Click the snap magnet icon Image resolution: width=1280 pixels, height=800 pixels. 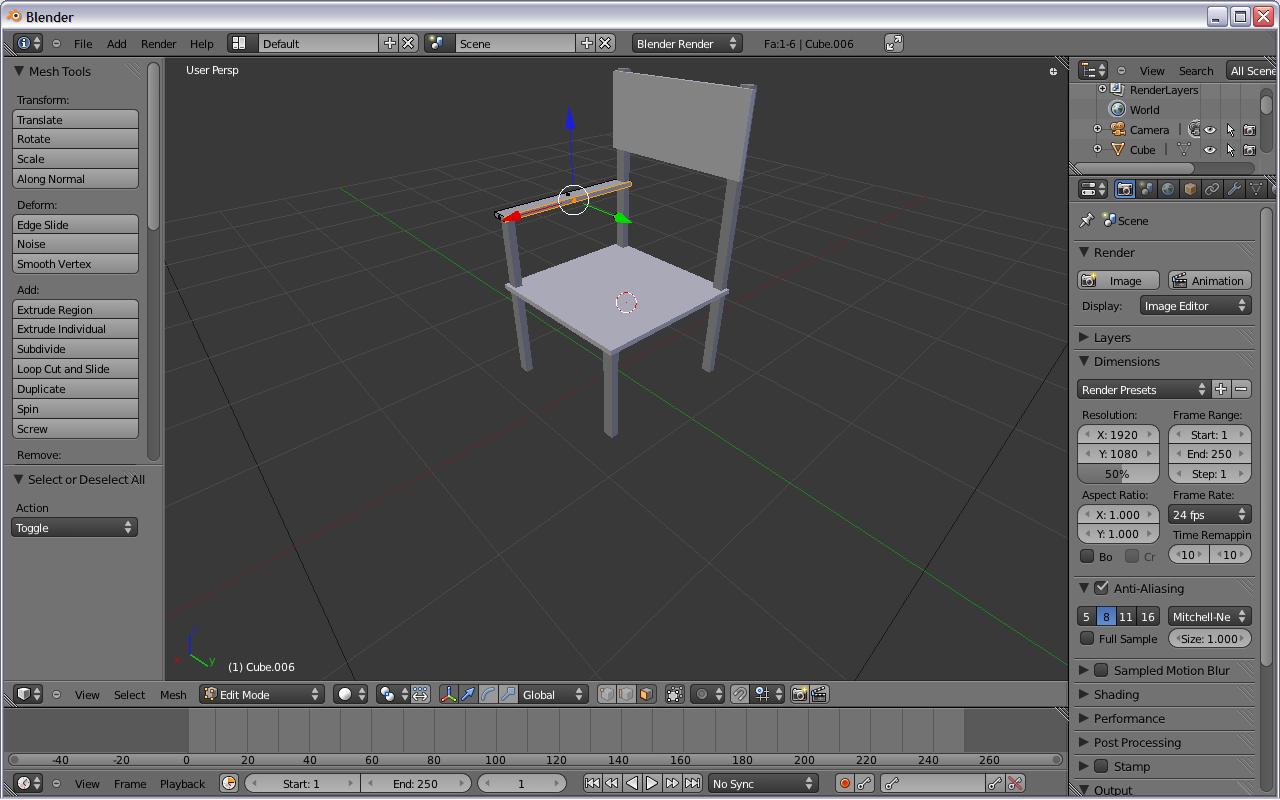click(x=740, y=694)
